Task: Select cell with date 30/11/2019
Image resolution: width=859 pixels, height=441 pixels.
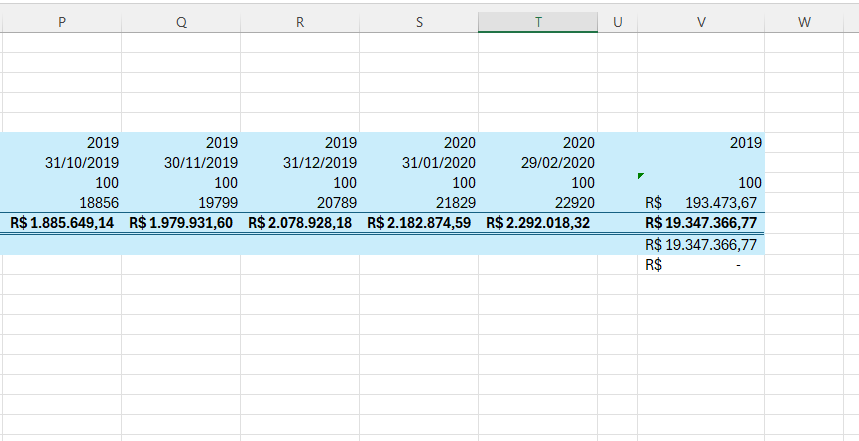Action: [x=181, y=163]
